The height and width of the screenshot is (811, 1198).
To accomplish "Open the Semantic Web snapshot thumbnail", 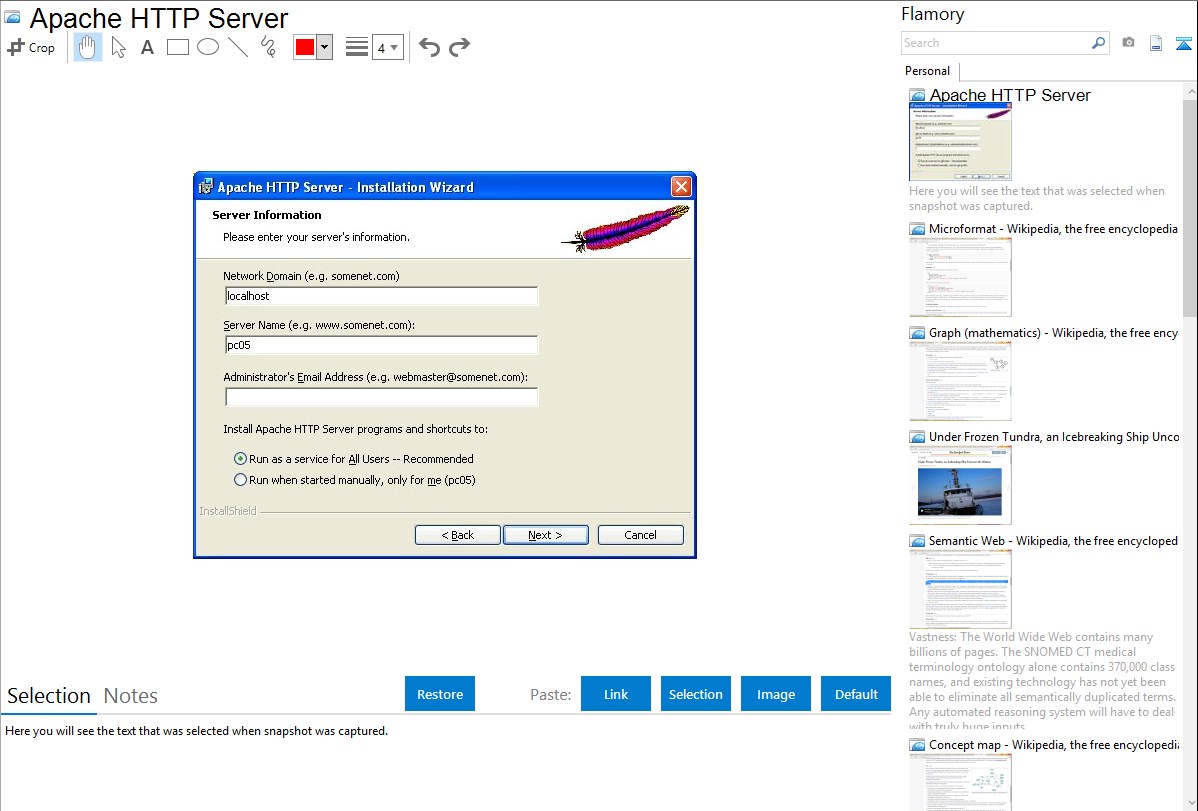I will tap(960, 589).
